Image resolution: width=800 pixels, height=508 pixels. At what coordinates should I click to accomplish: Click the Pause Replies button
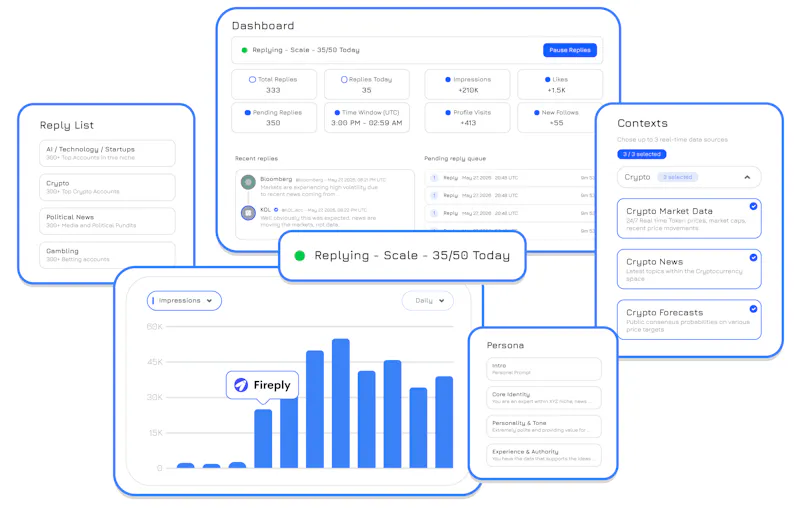569,50
